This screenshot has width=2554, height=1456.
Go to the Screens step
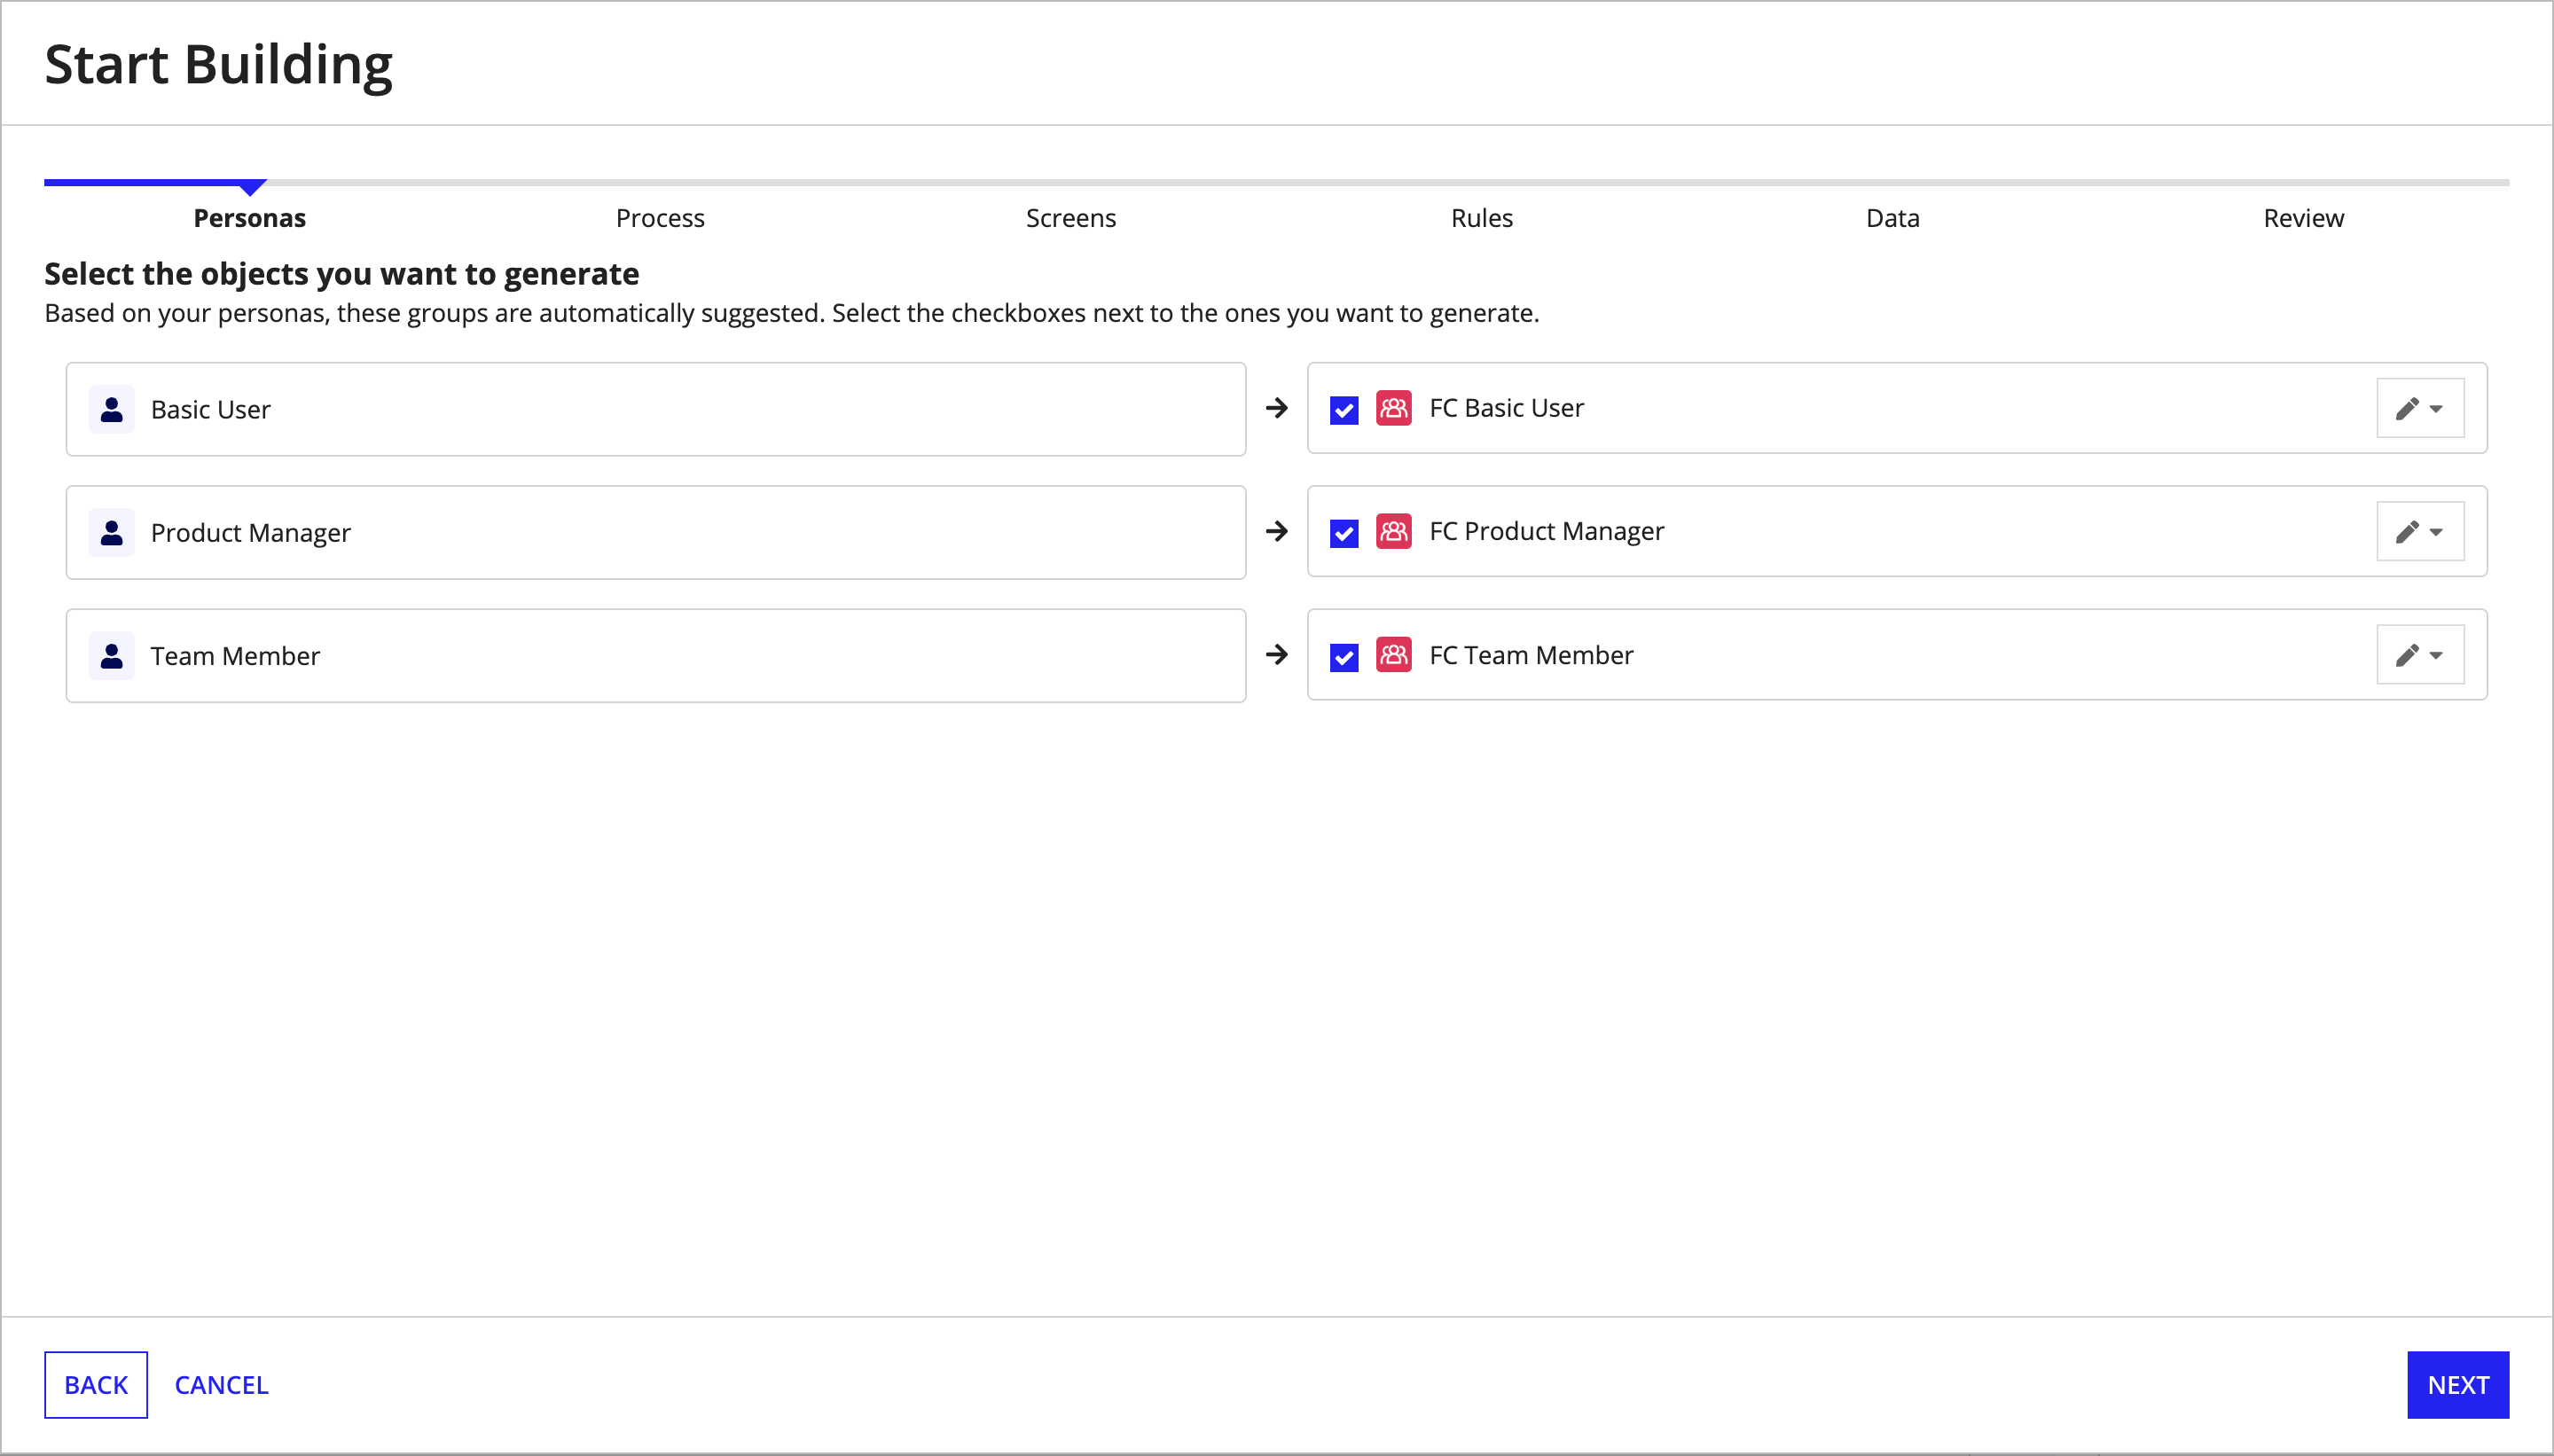tap(1071, 218)
